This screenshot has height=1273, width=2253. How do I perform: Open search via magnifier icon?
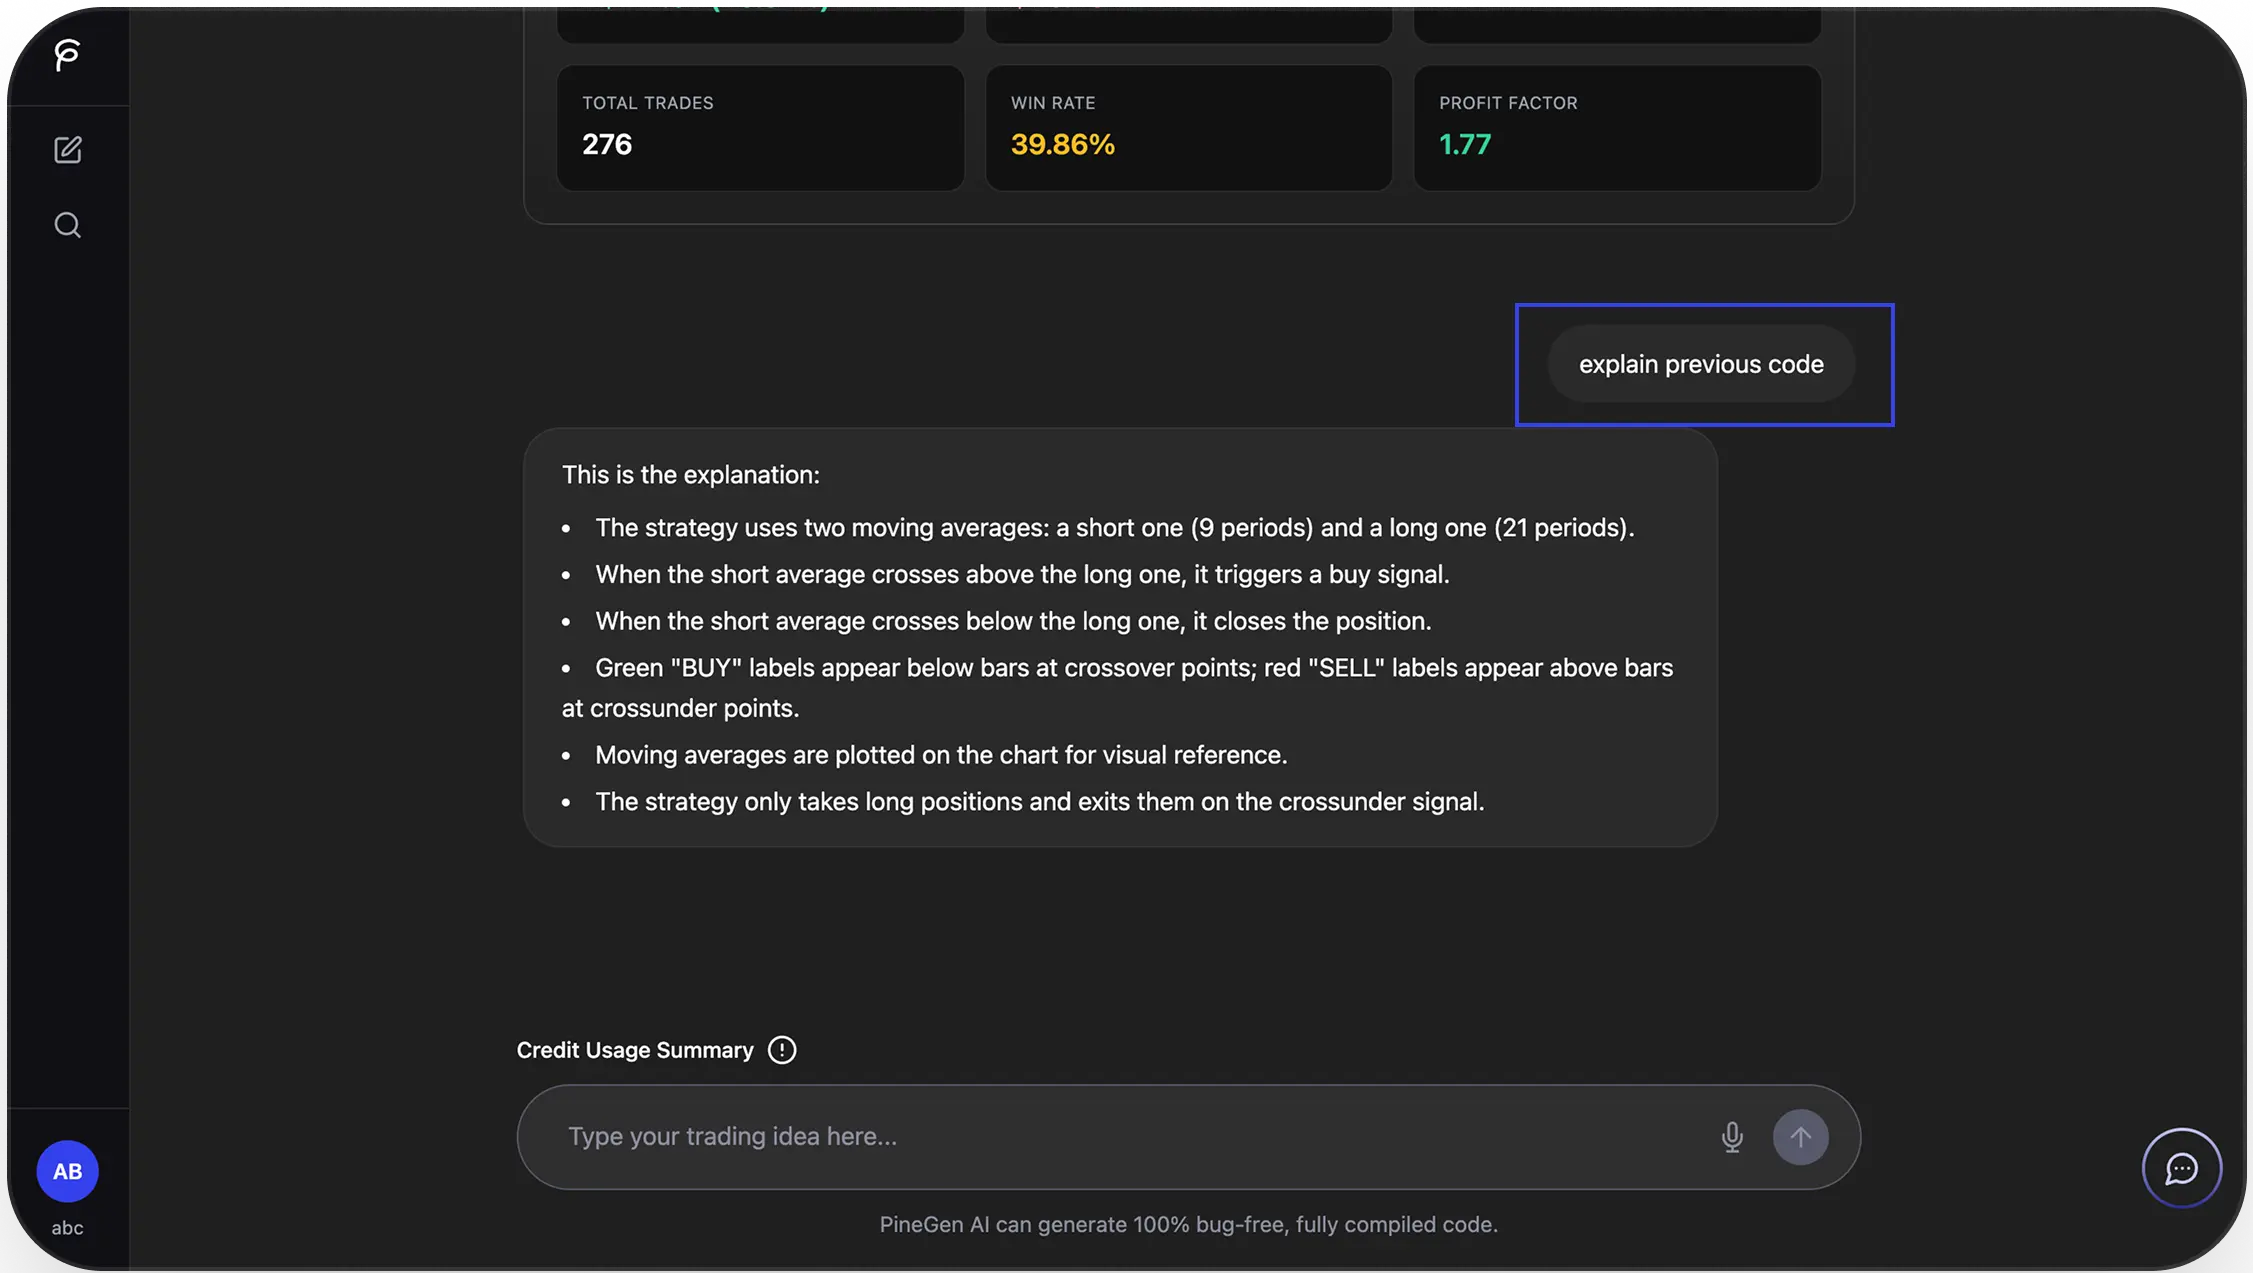67,225
